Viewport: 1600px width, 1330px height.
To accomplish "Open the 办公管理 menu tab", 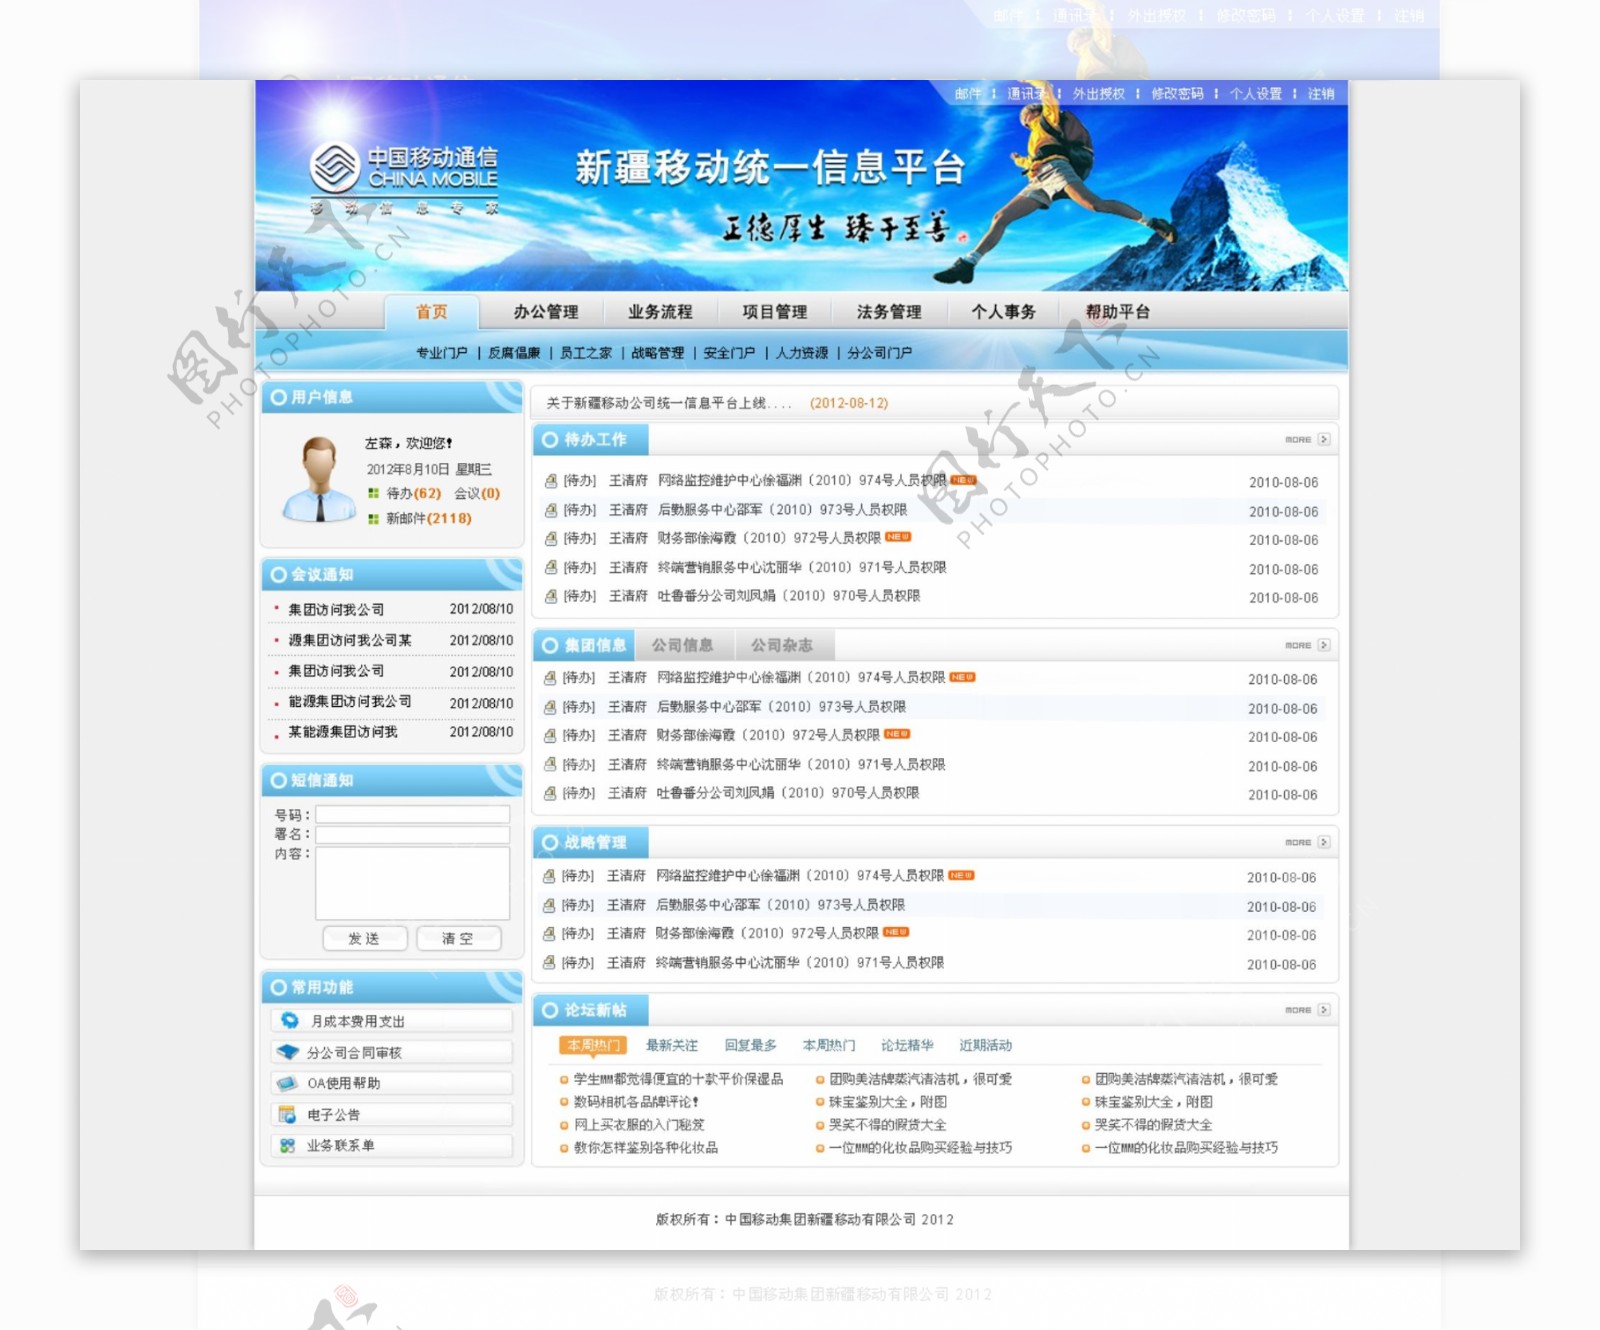I will tap(546, 312).
